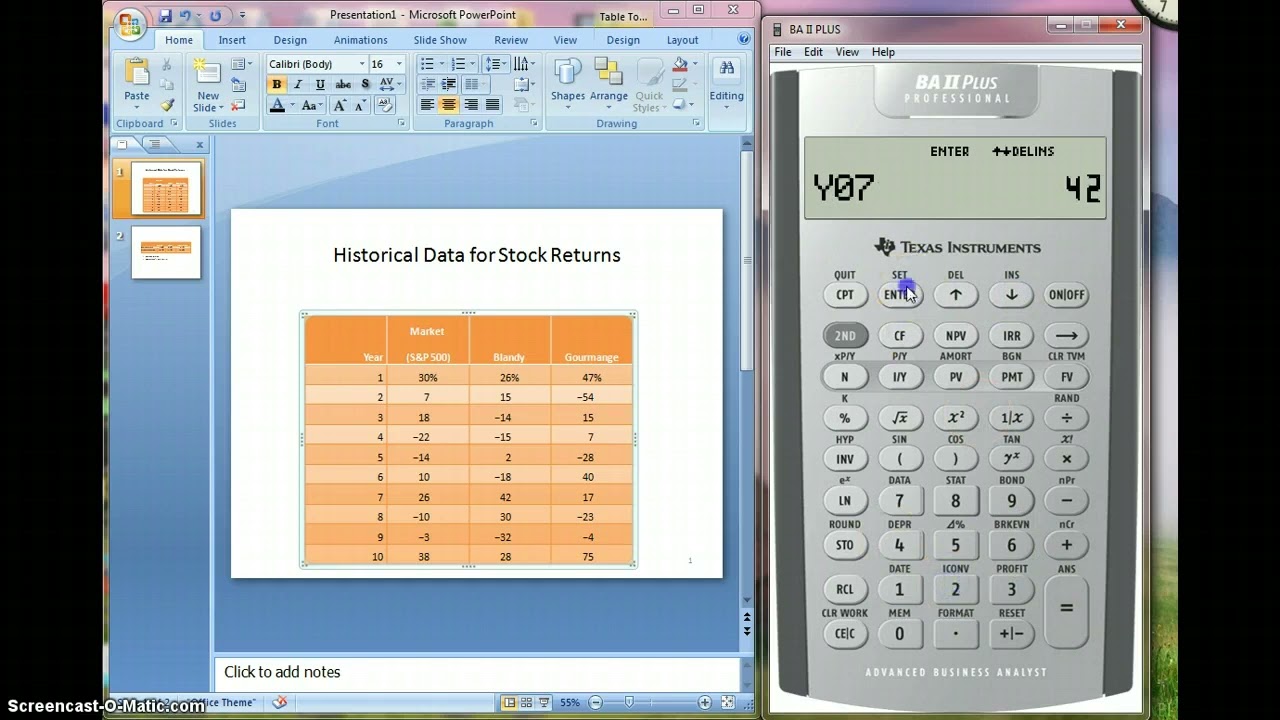Open the font name dropdown
The height and width of the screenshot is (720, 1280).
[360, 64]
